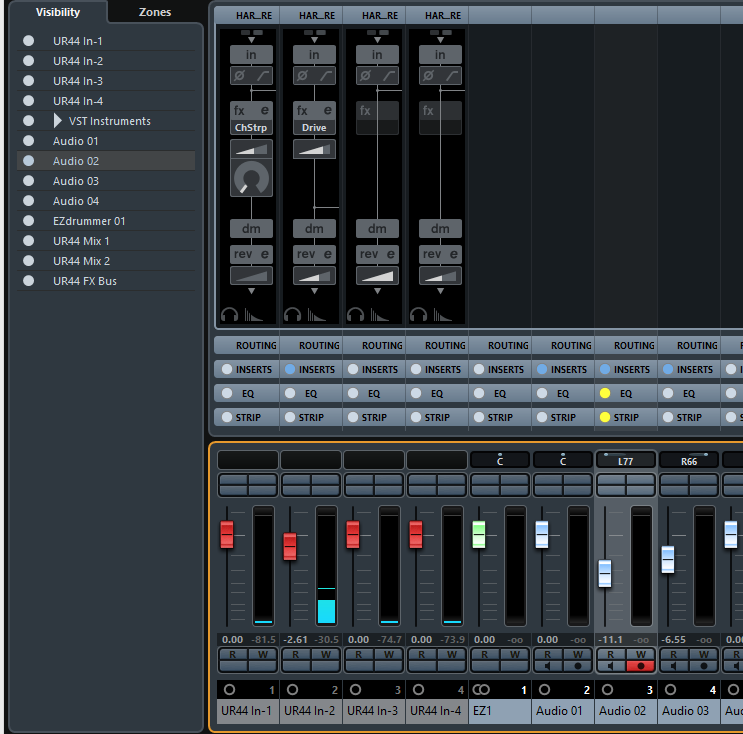743x734 pixels.
Task: Enable monitor speaker on Audio 03 channel
Action: (674, 666)
